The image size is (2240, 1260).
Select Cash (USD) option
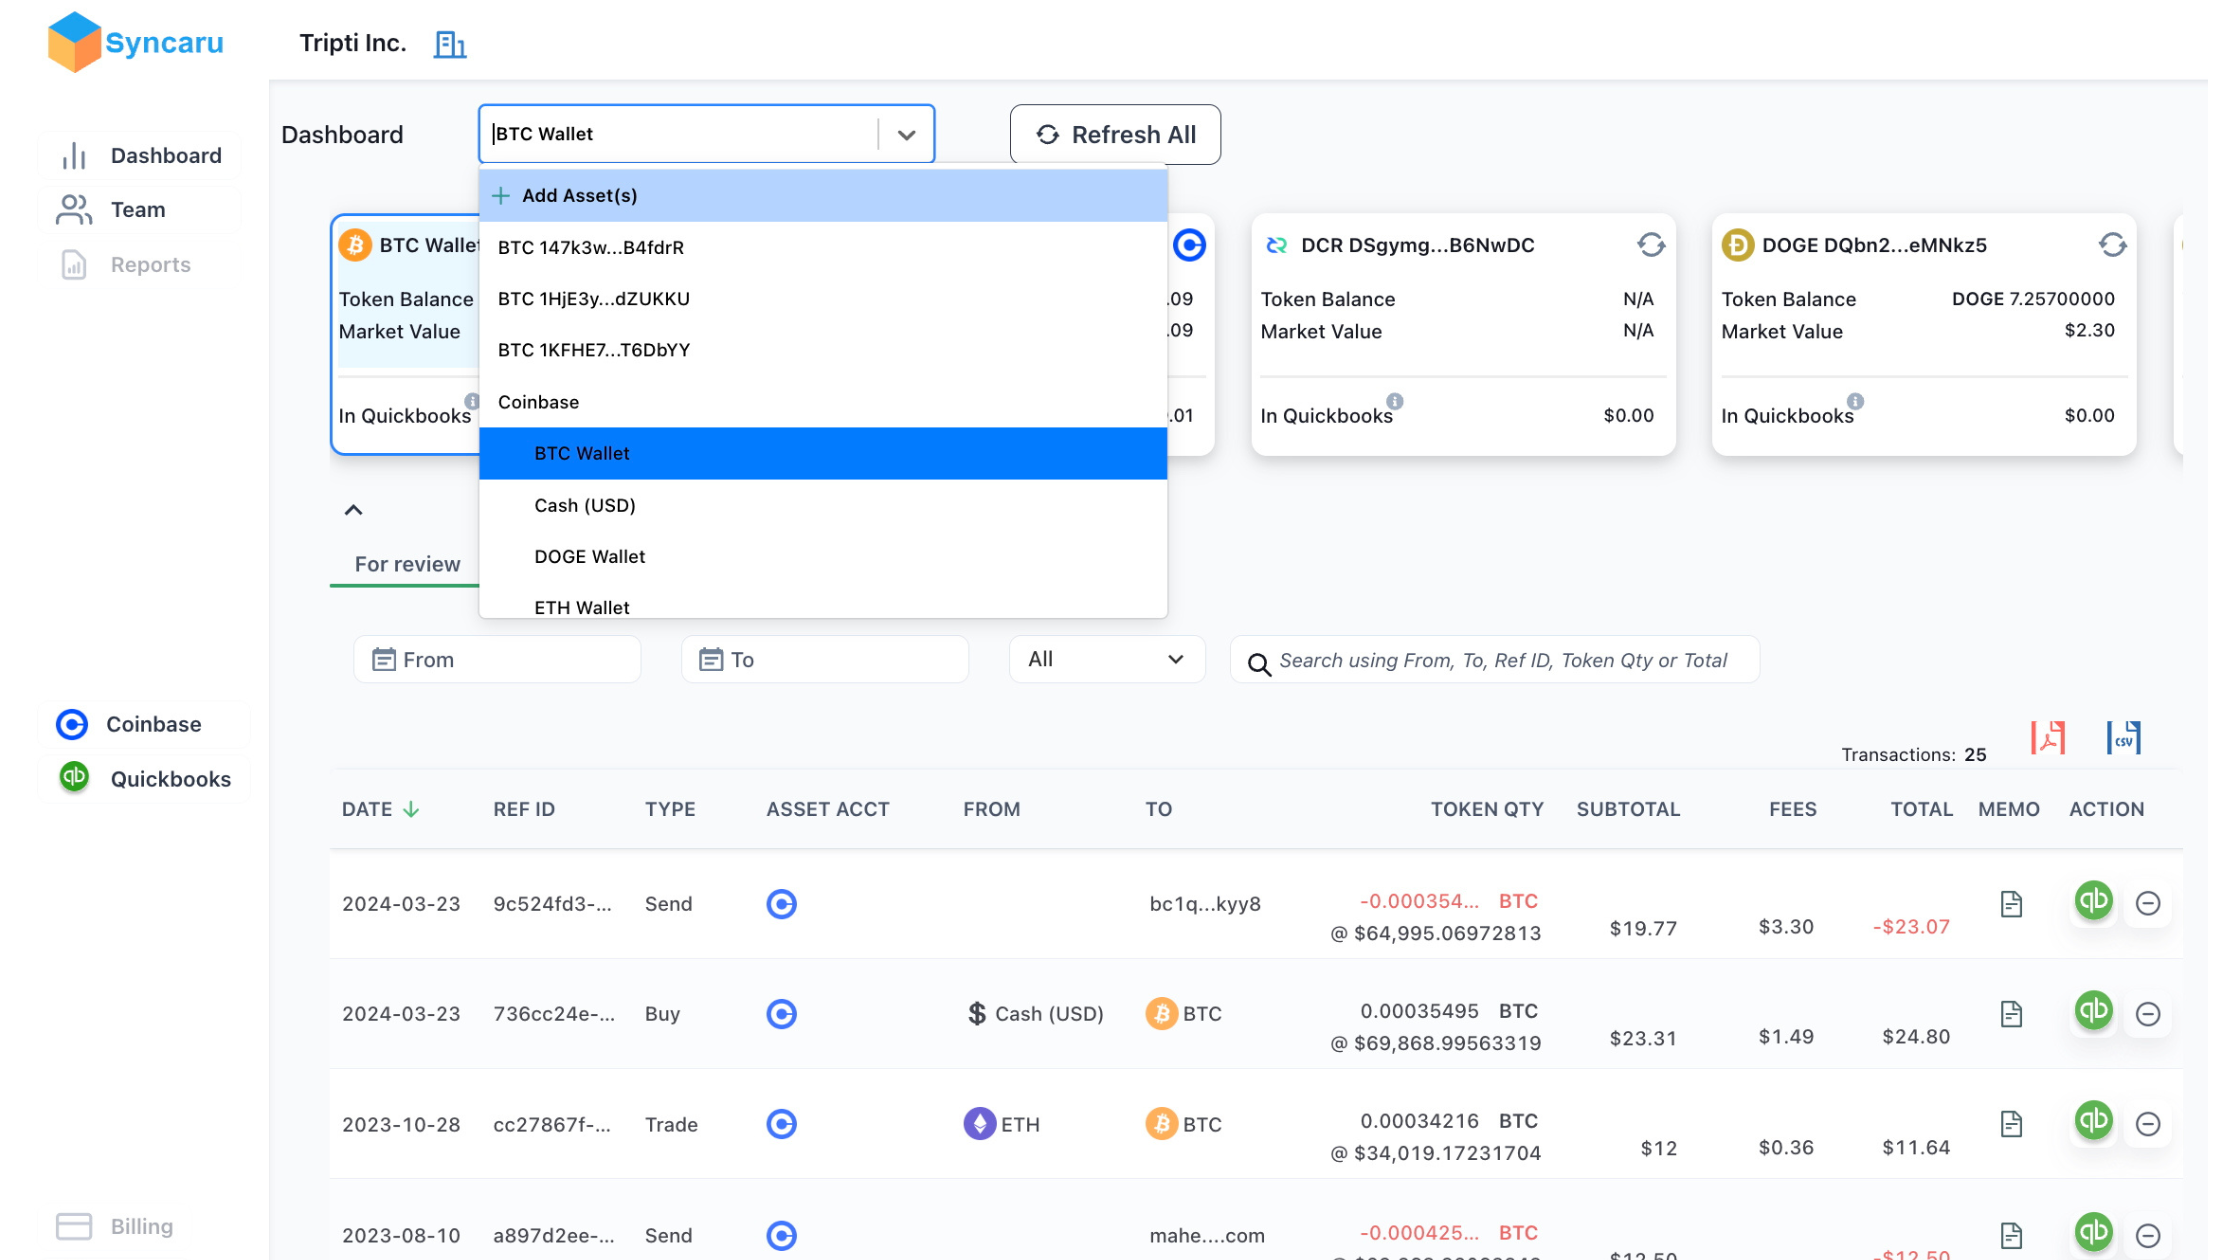click(x=823, y=505)
